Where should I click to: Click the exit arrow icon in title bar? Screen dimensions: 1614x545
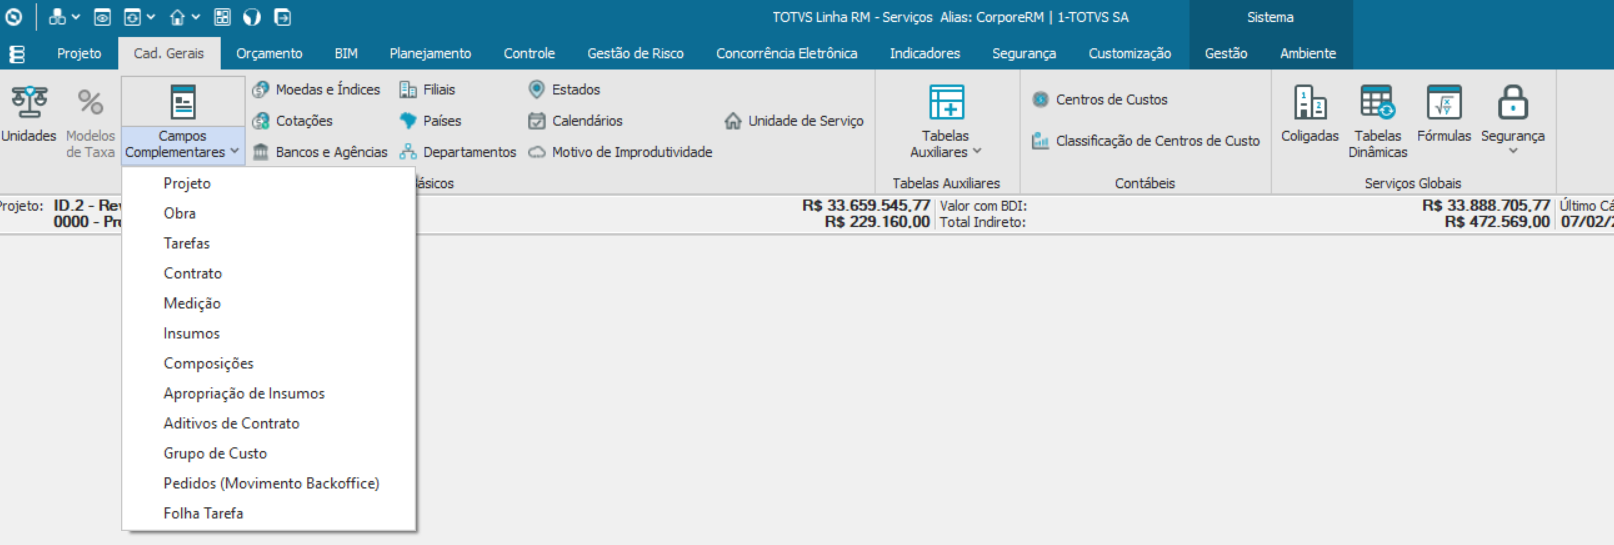point(282,17)
